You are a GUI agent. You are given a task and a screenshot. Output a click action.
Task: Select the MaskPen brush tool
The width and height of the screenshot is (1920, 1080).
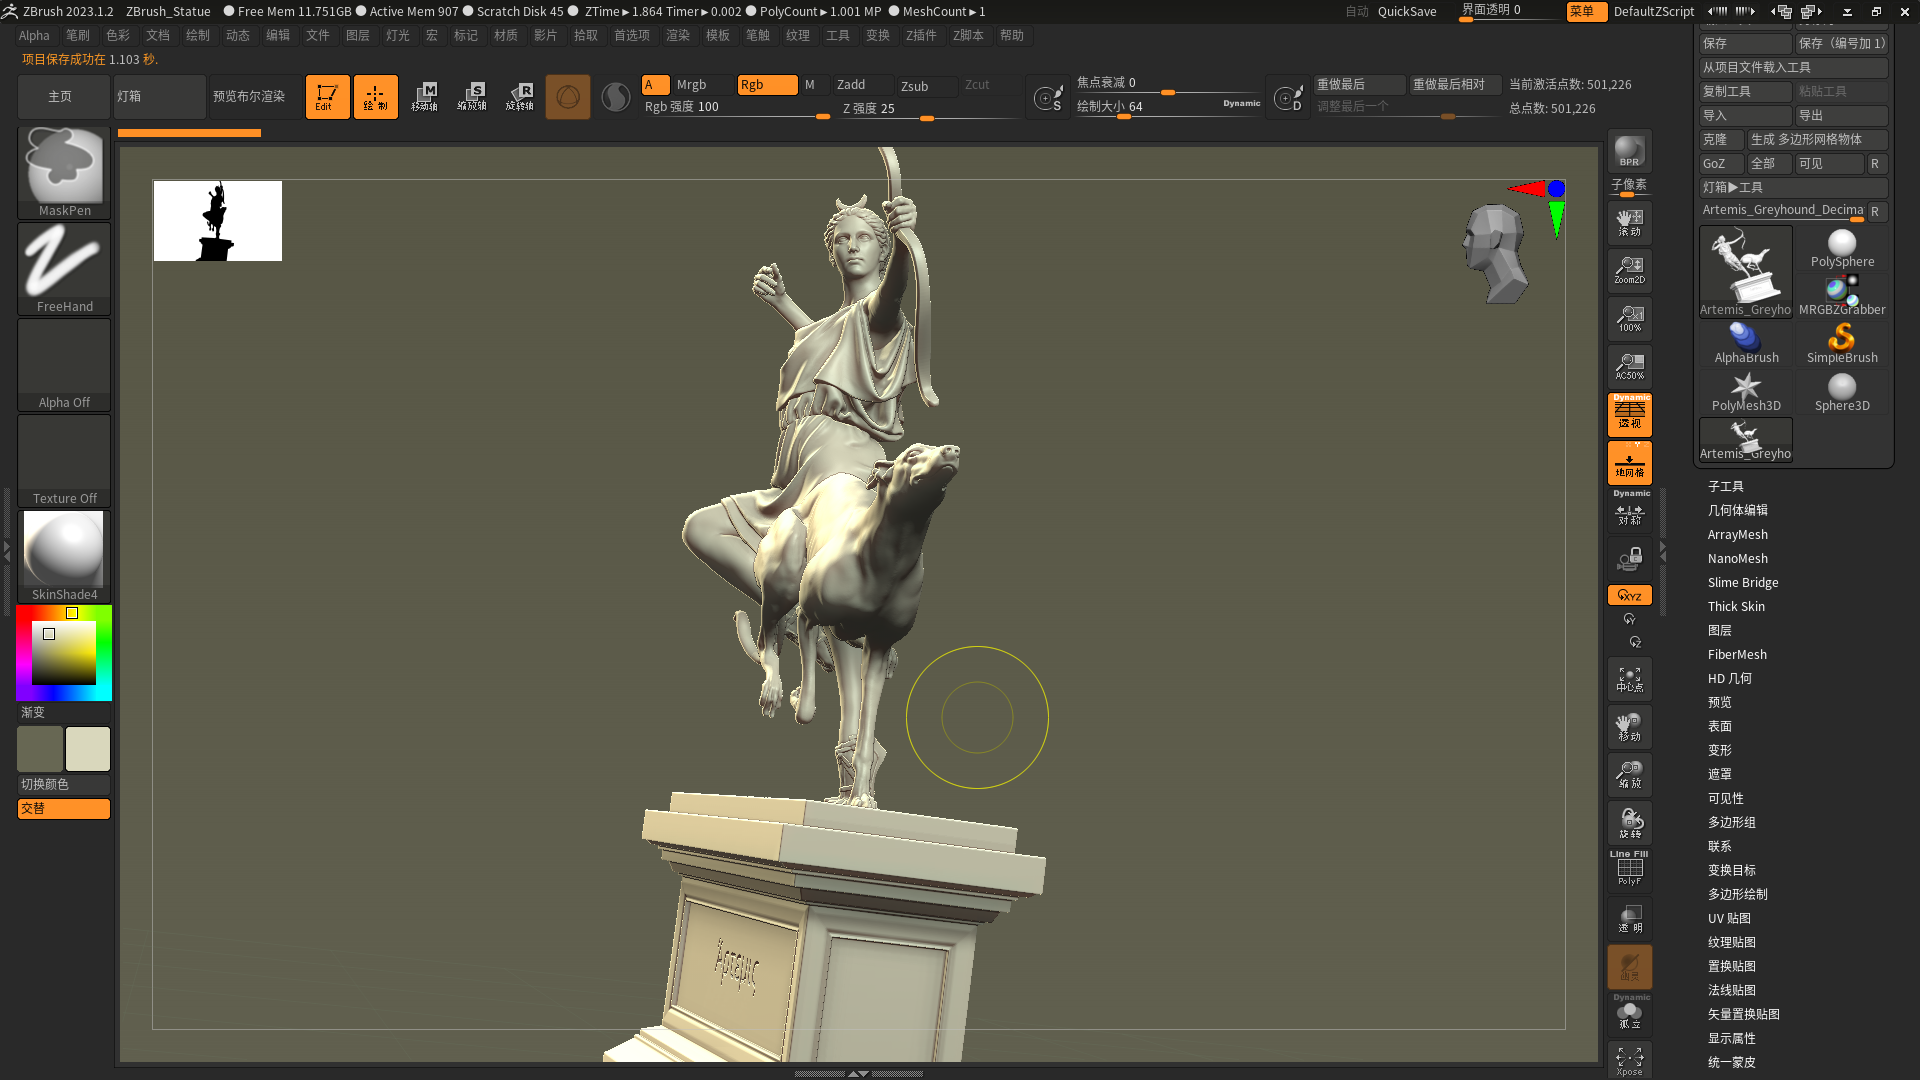tap(63, 169)
